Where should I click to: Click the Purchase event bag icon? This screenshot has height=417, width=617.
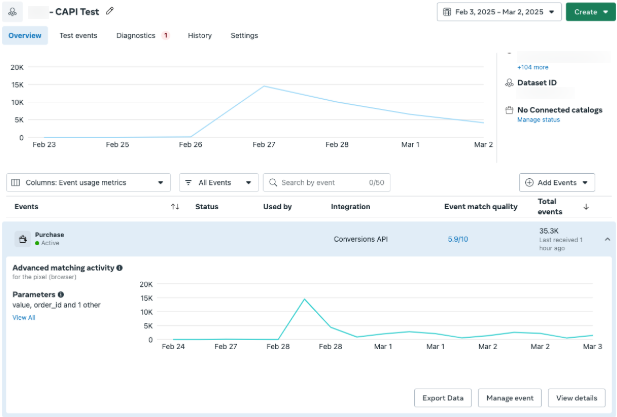pyautogui.click(x=23, y=239)
